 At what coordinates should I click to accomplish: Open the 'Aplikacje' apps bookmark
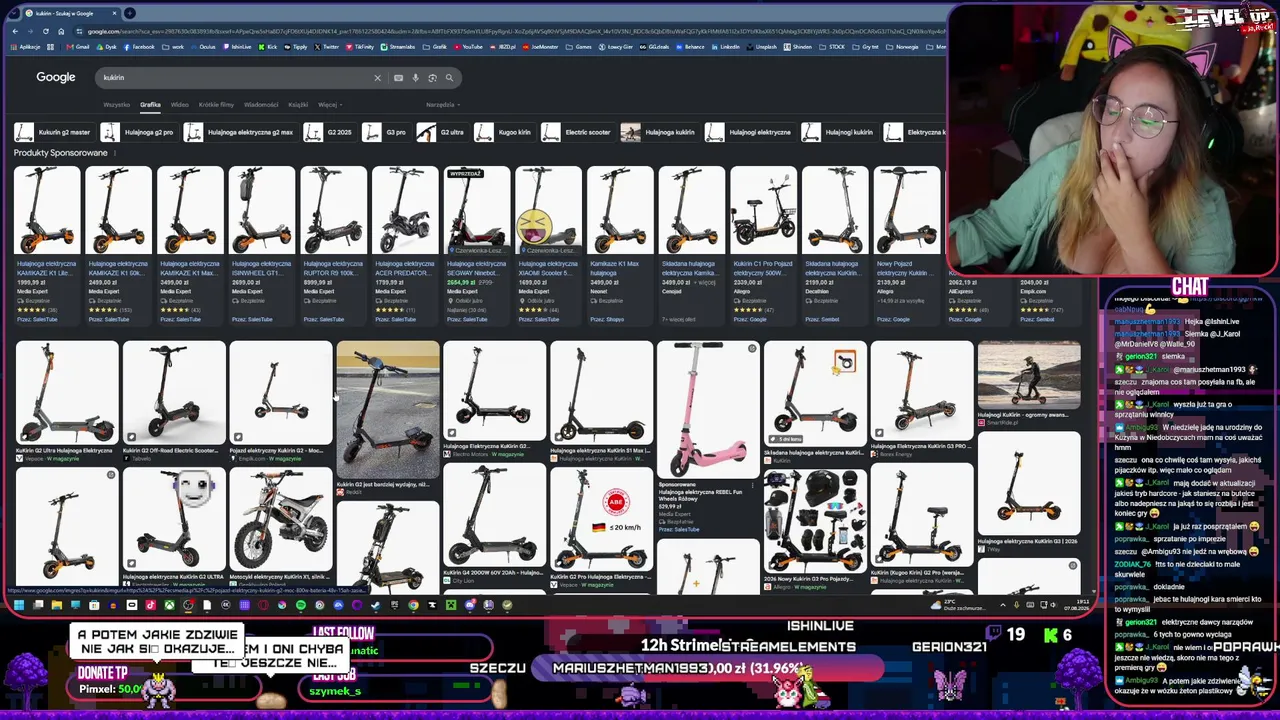pyautogui.click(x=25, y=46)
